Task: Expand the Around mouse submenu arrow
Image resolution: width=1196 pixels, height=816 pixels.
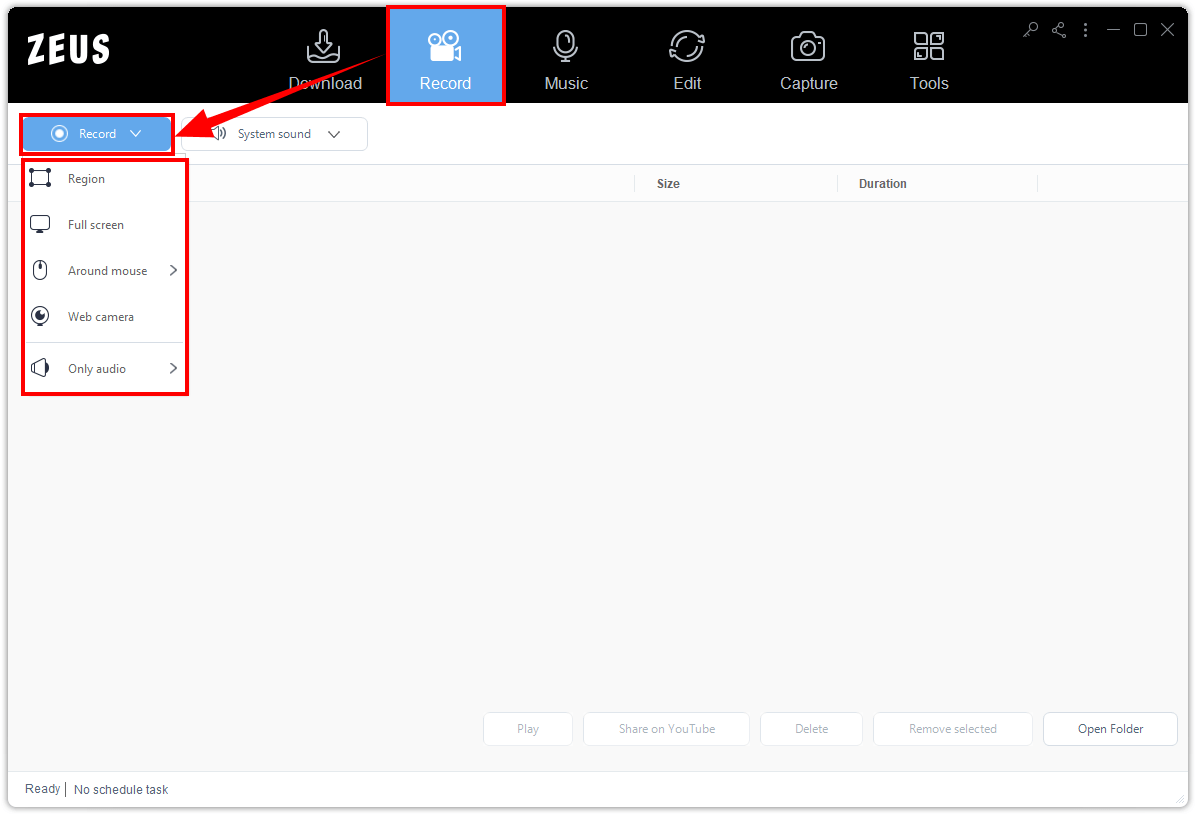Action: click(173, 270)
